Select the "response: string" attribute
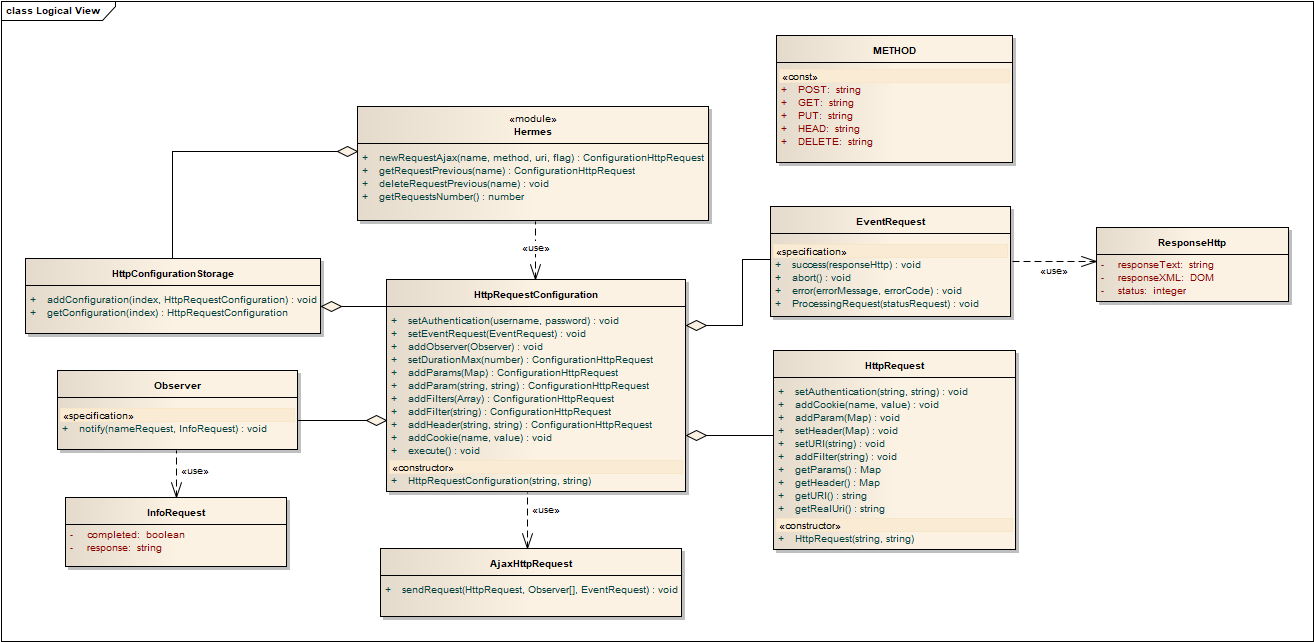The height and width of the screenshot is (642, 1314). pos(124,548)
